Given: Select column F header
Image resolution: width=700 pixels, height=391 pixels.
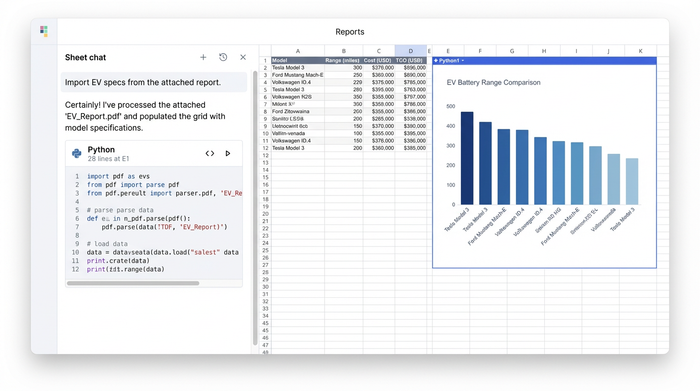Looking at the screenshot, I should [480, 51].
